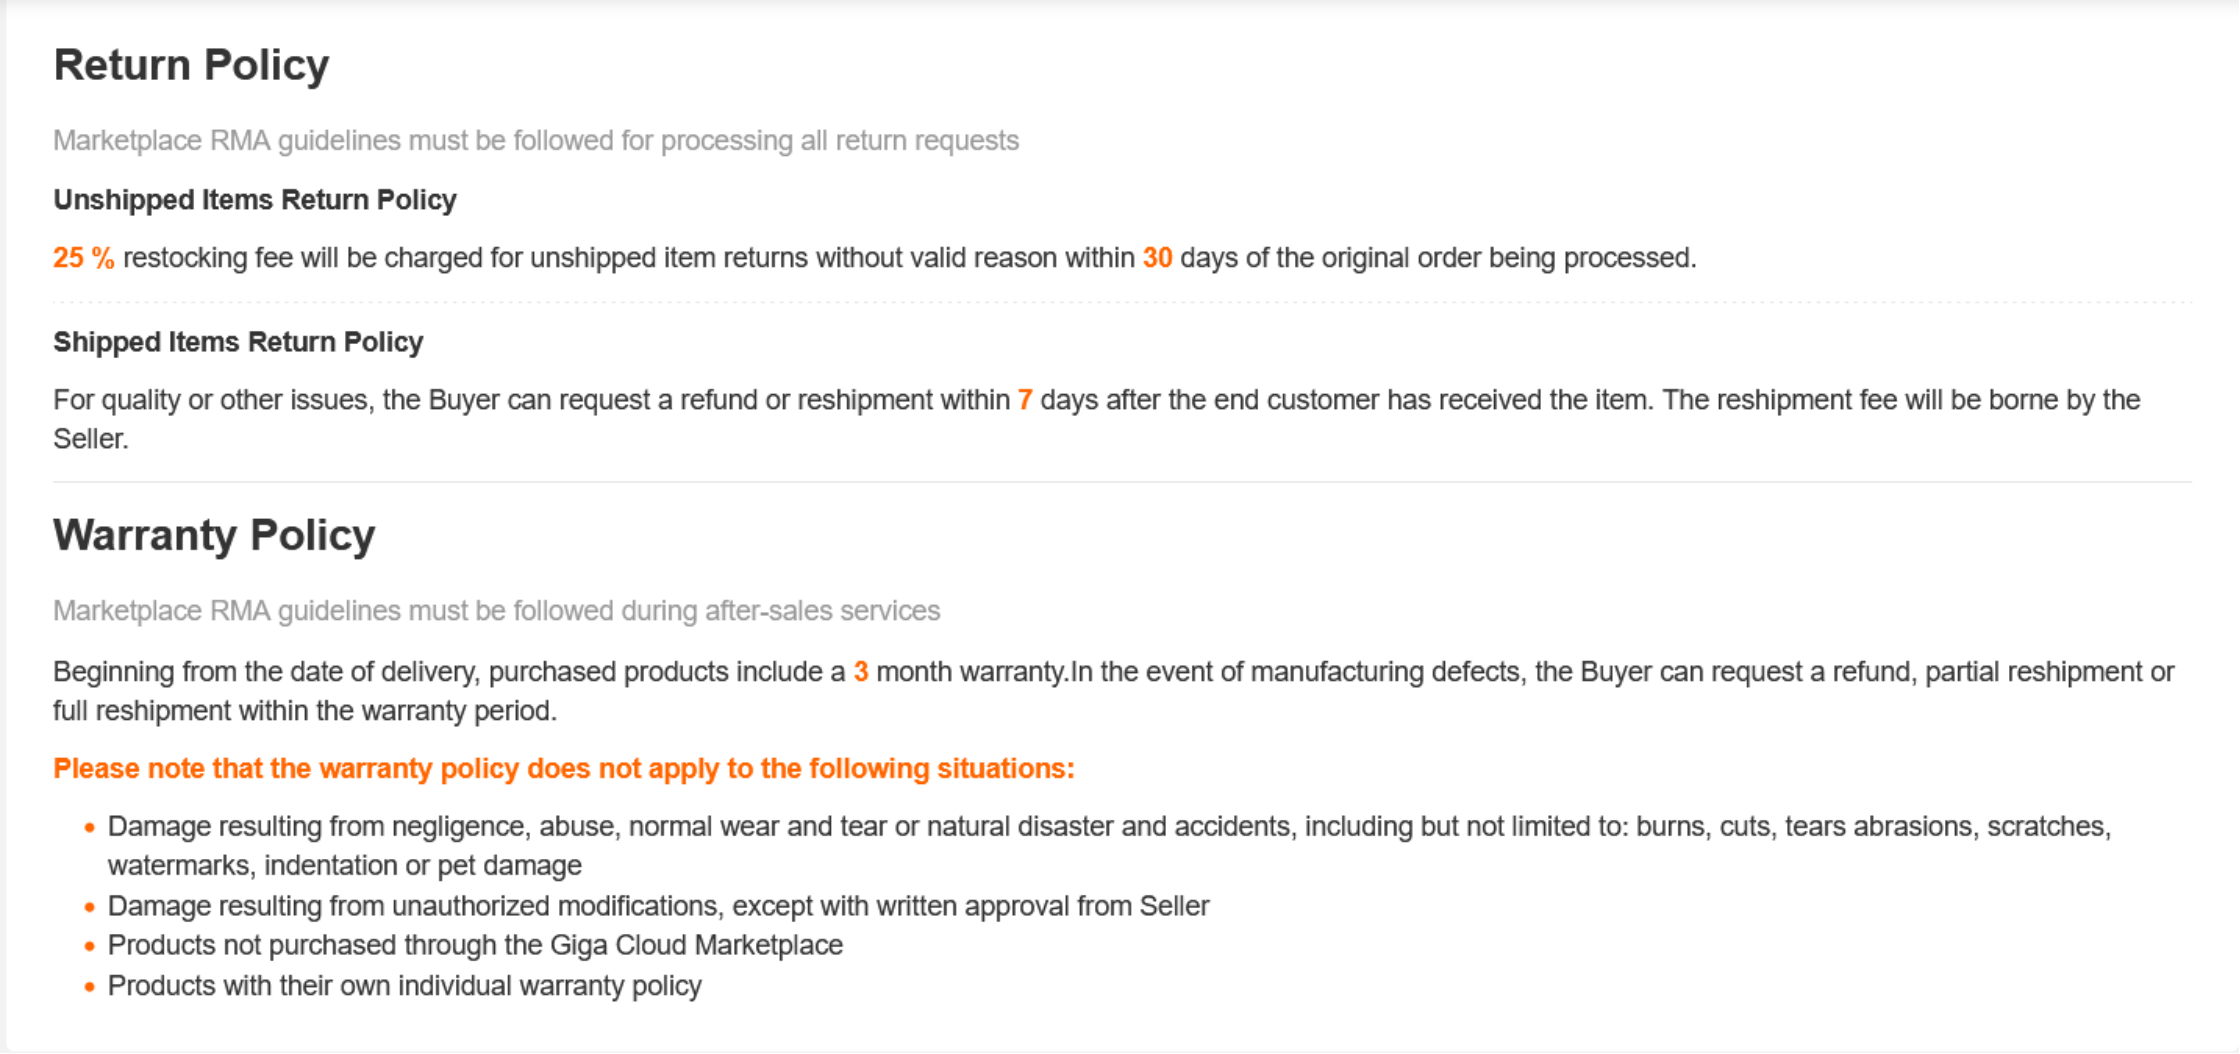
Task: Click the "Return Policy" heading
Action: pyautogui.click(x=191, y=65)
